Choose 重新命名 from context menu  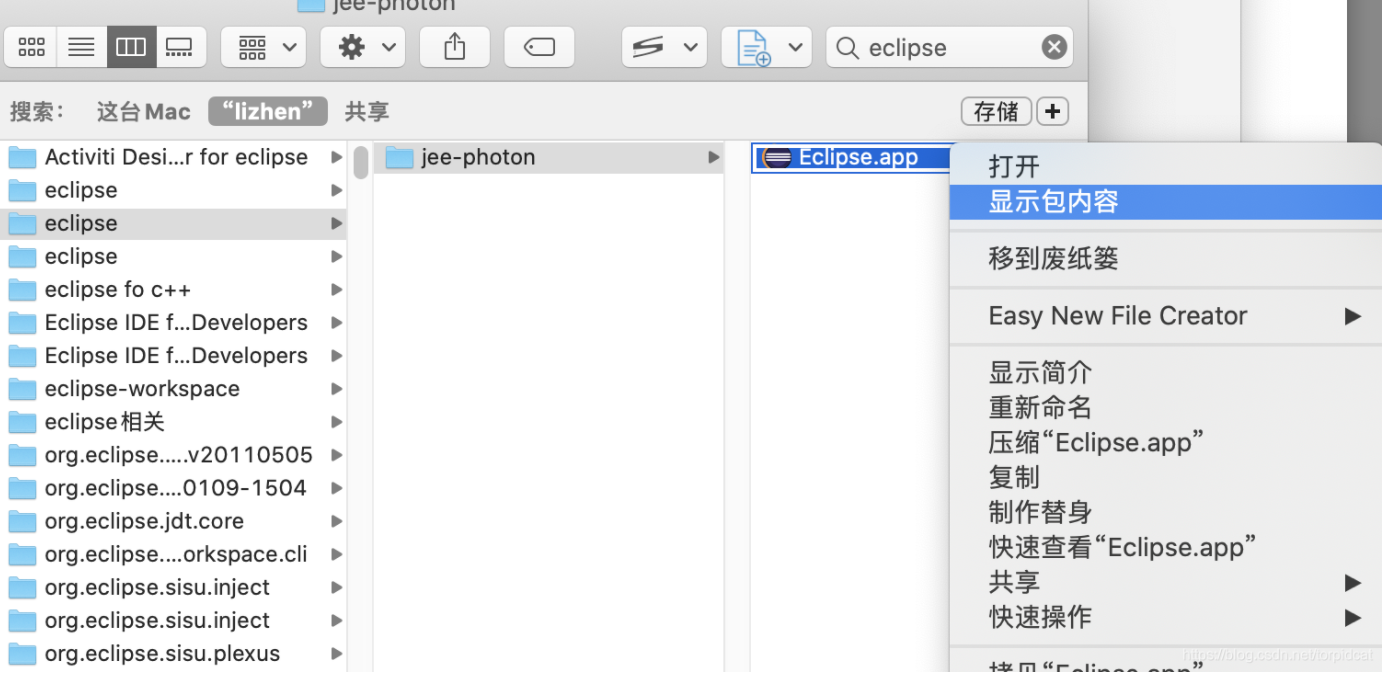click(x=1165, y=408)
